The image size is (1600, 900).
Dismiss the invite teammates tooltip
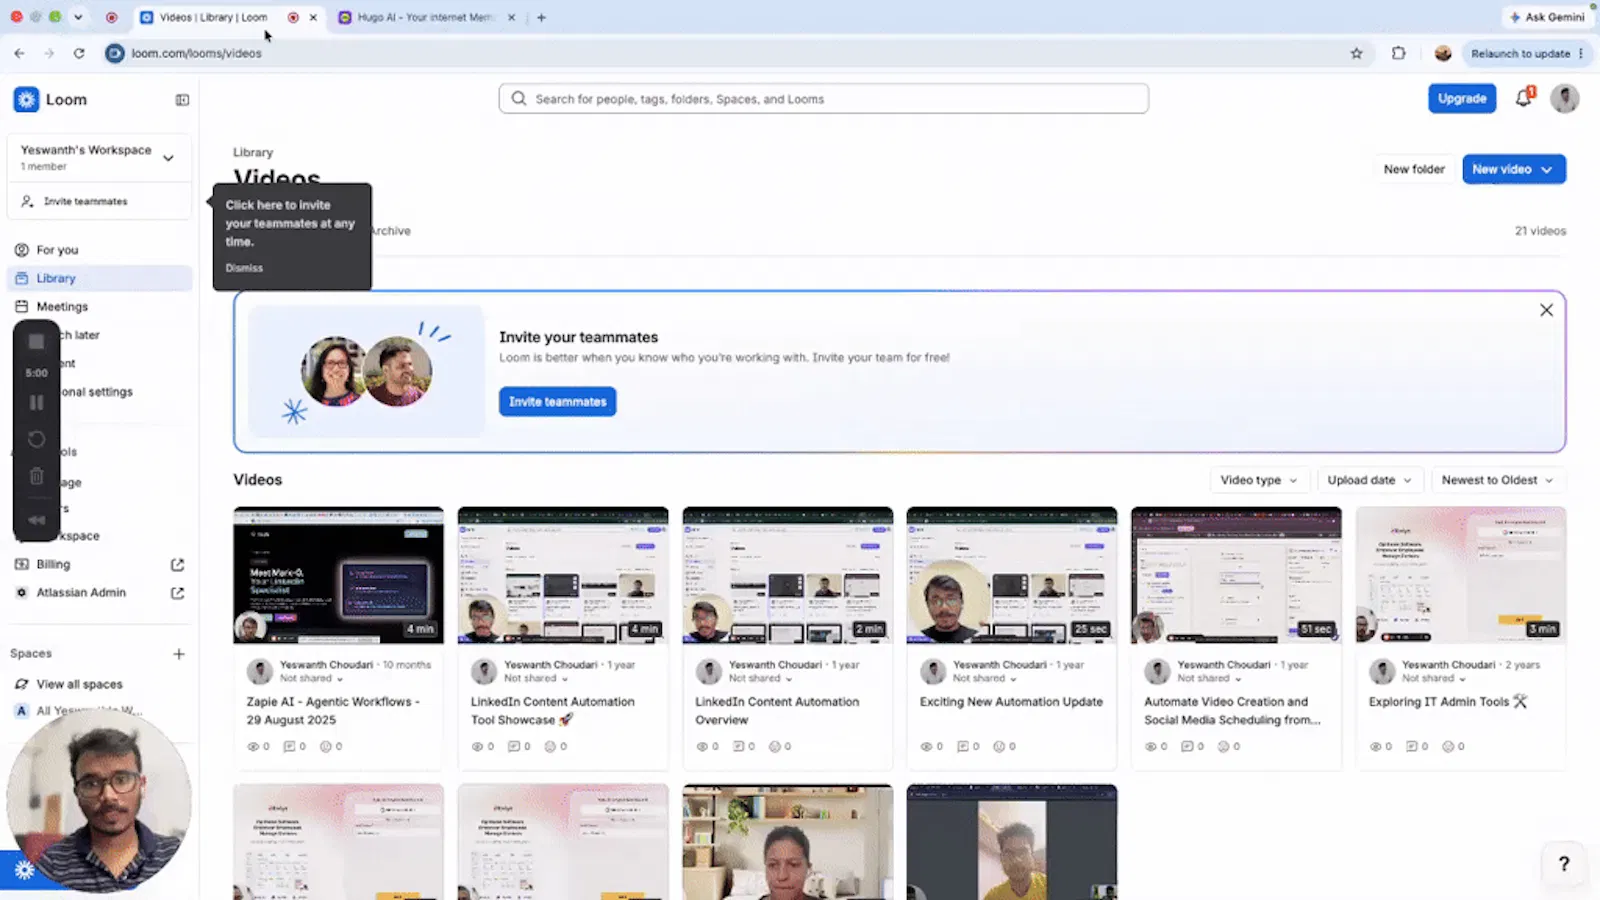pos(244,268)
